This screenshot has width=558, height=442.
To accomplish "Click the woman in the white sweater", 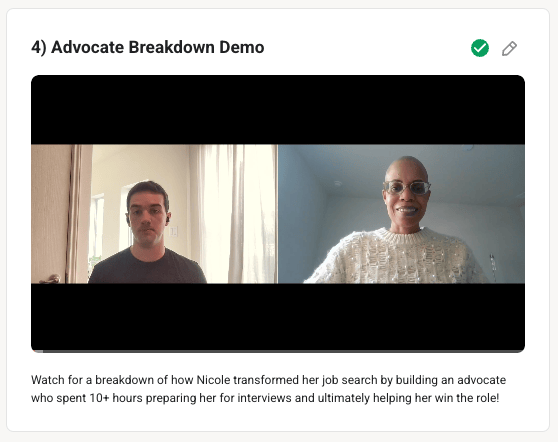I will pos(402,220).
